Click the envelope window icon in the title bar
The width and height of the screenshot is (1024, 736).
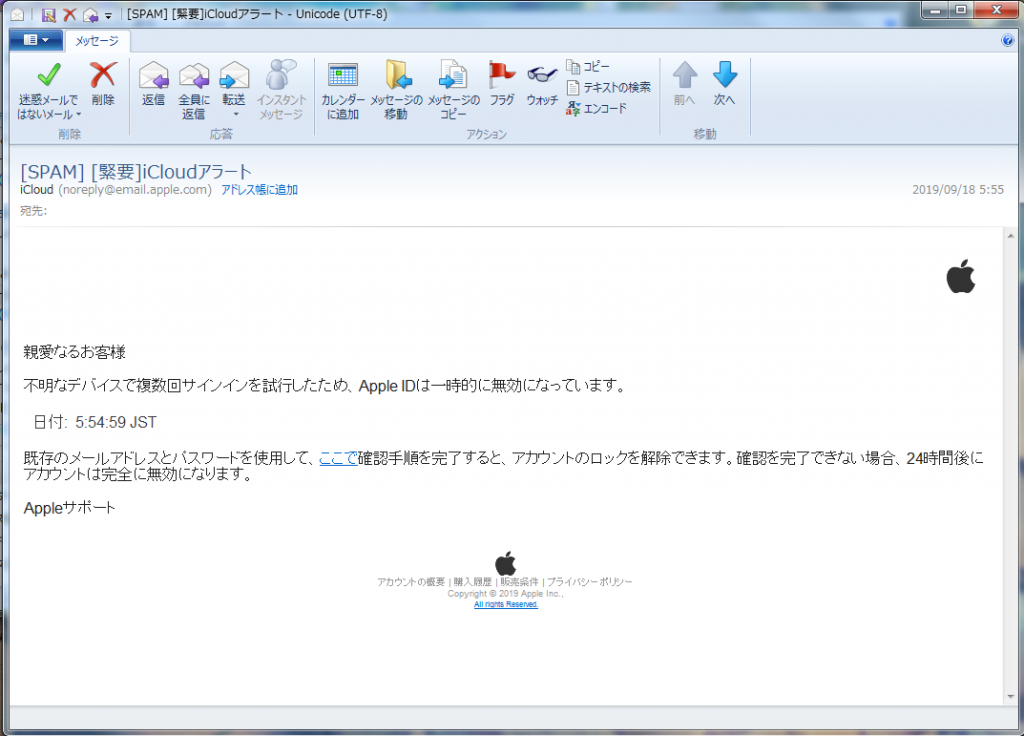pos(18,14)
